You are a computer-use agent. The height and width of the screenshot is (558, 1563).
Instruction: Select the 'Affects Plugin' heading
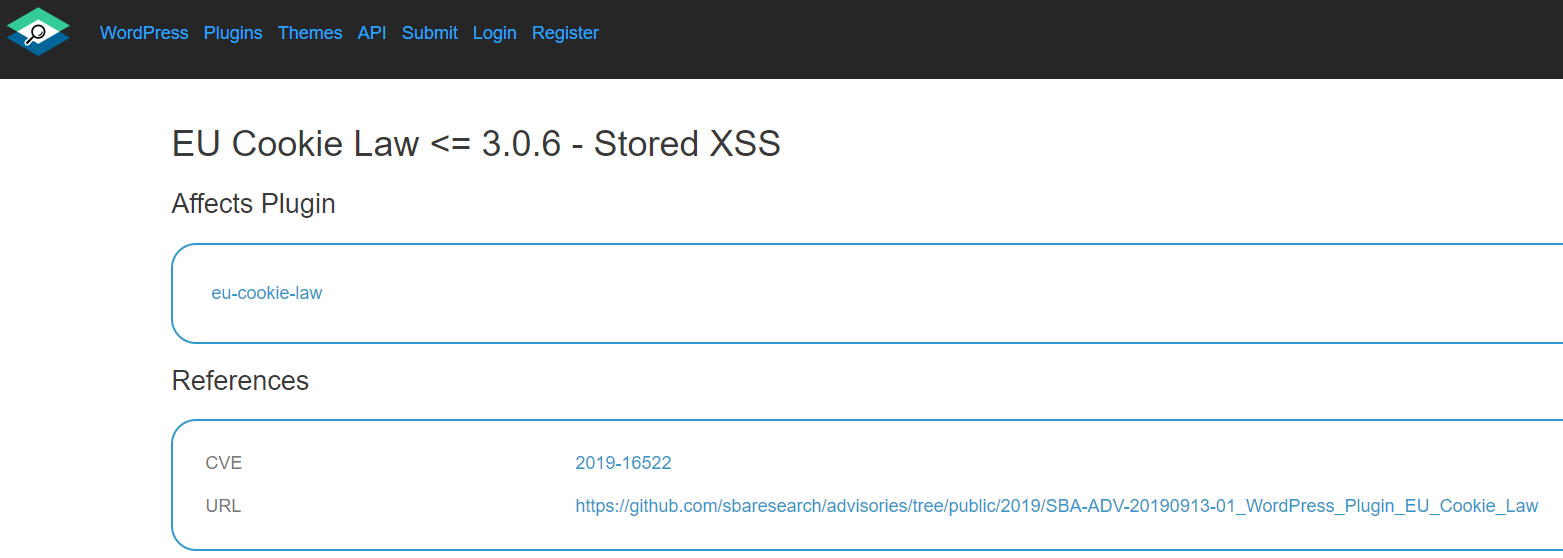254,204
